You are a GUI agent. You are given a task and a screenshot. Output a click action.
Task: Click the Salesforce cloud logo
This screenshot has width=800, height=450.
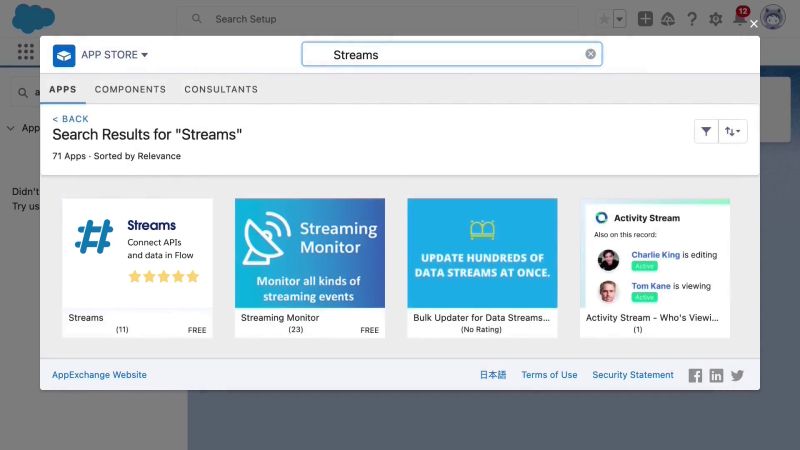point(33,18)
